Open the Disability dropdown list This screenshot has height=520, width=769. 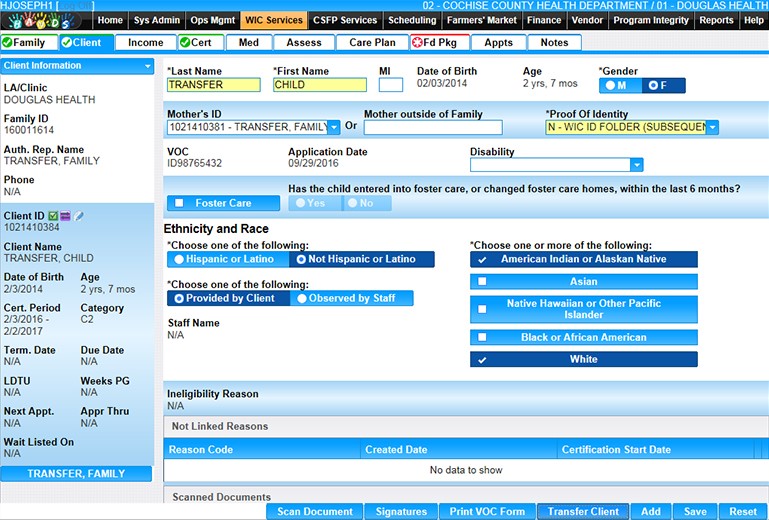pyautogui.click(x=636, y=165)
